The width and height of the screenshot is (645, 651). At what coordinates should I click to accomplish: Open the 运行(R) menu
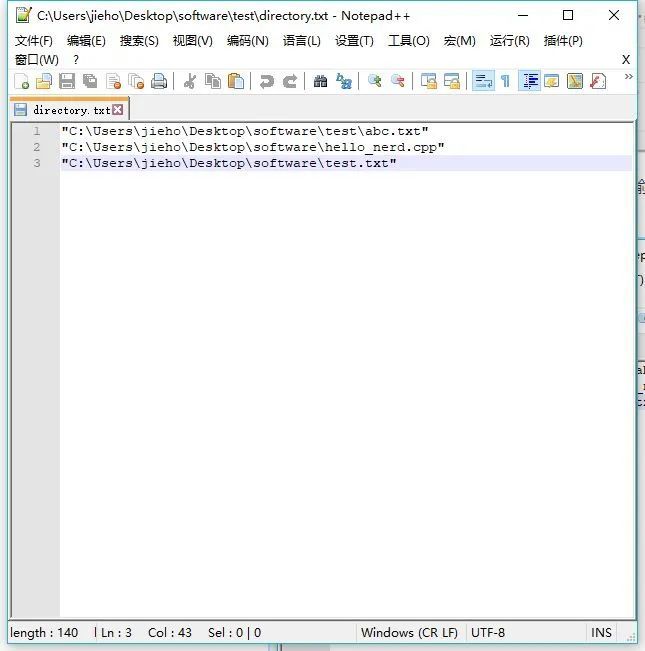click(510, 41)
